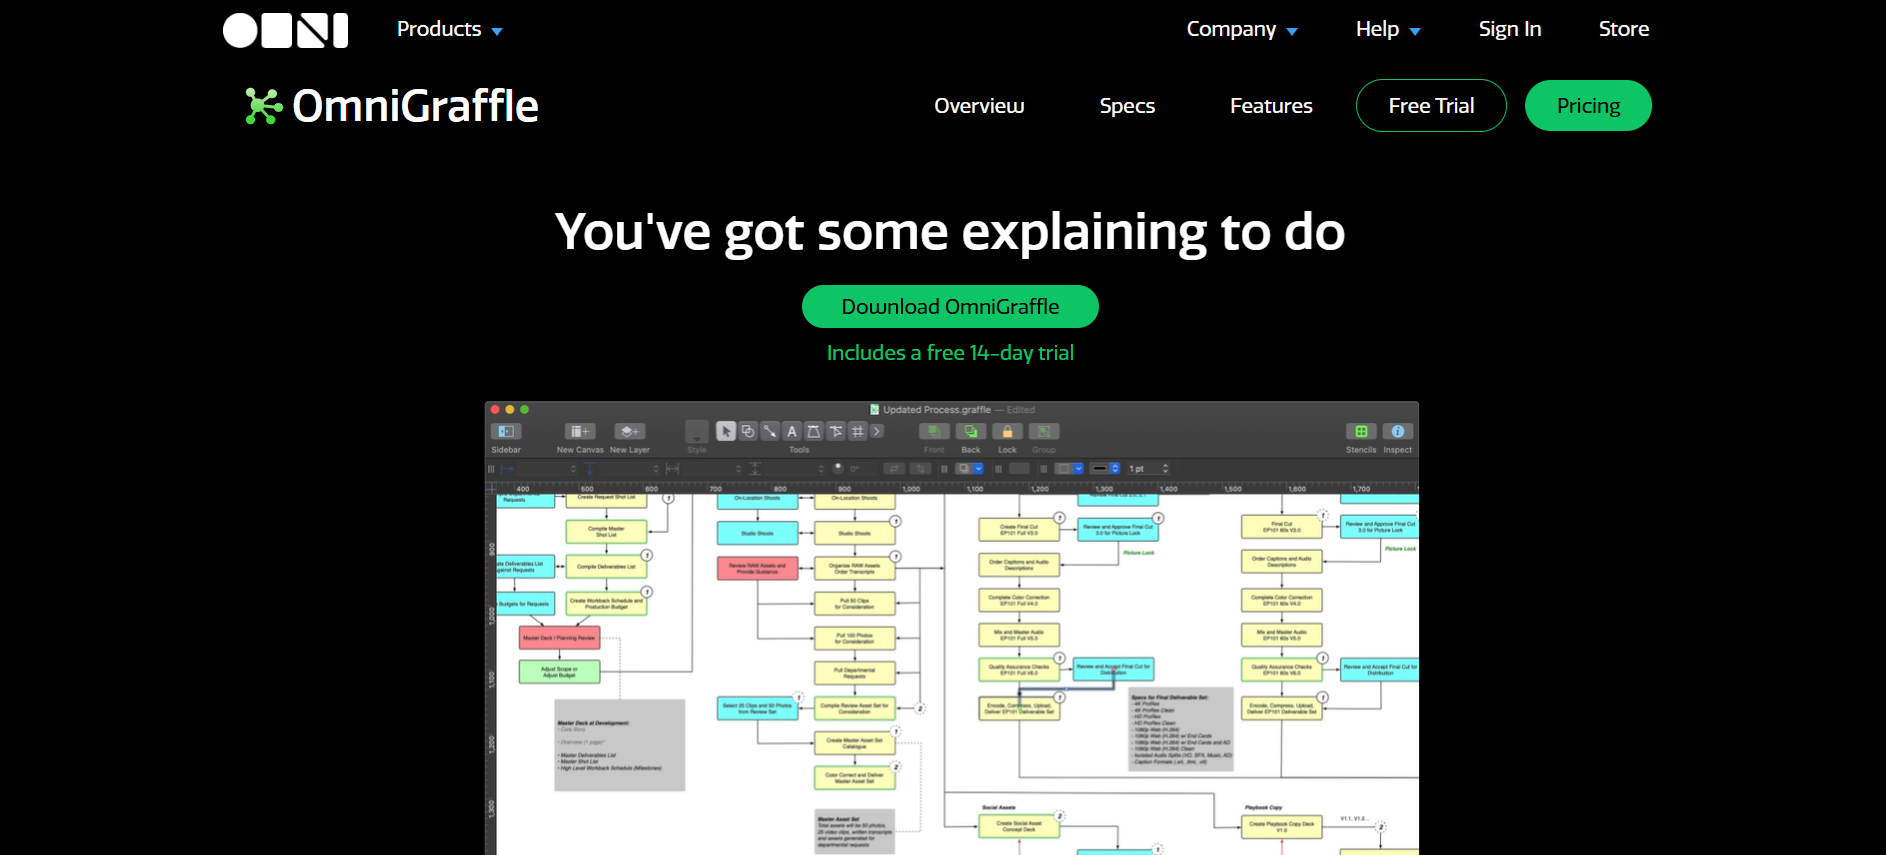This screenshot has width=1886, height=855.
Task: Select the arrow Selection tool in screenshot
Action: click(x=726, y=431)
